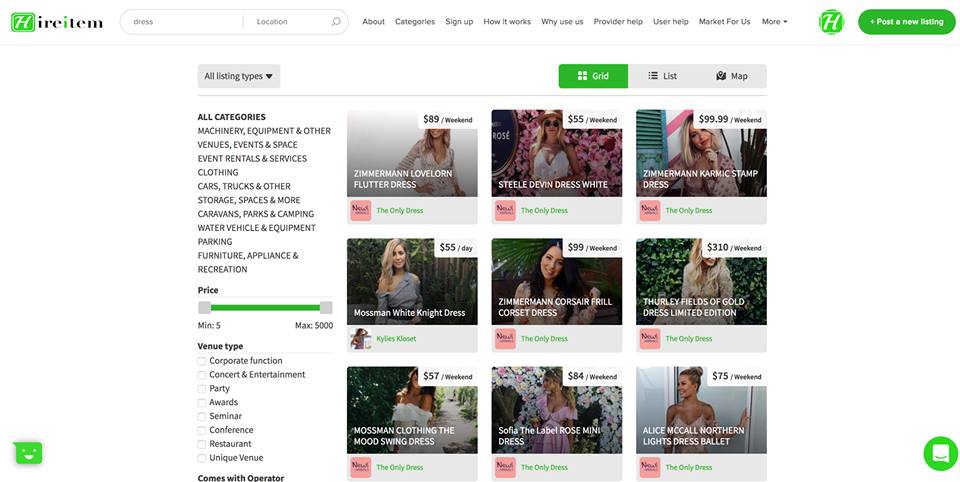The image size is (960, 482).
Task: Go to Categories in the top navigation
Action: (414, 21)
